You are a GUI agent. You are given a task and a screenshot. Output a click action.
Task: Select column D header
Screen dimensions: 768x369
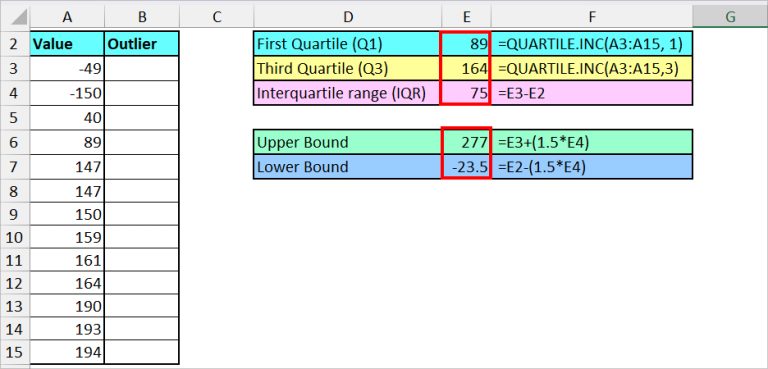[348, 17]
